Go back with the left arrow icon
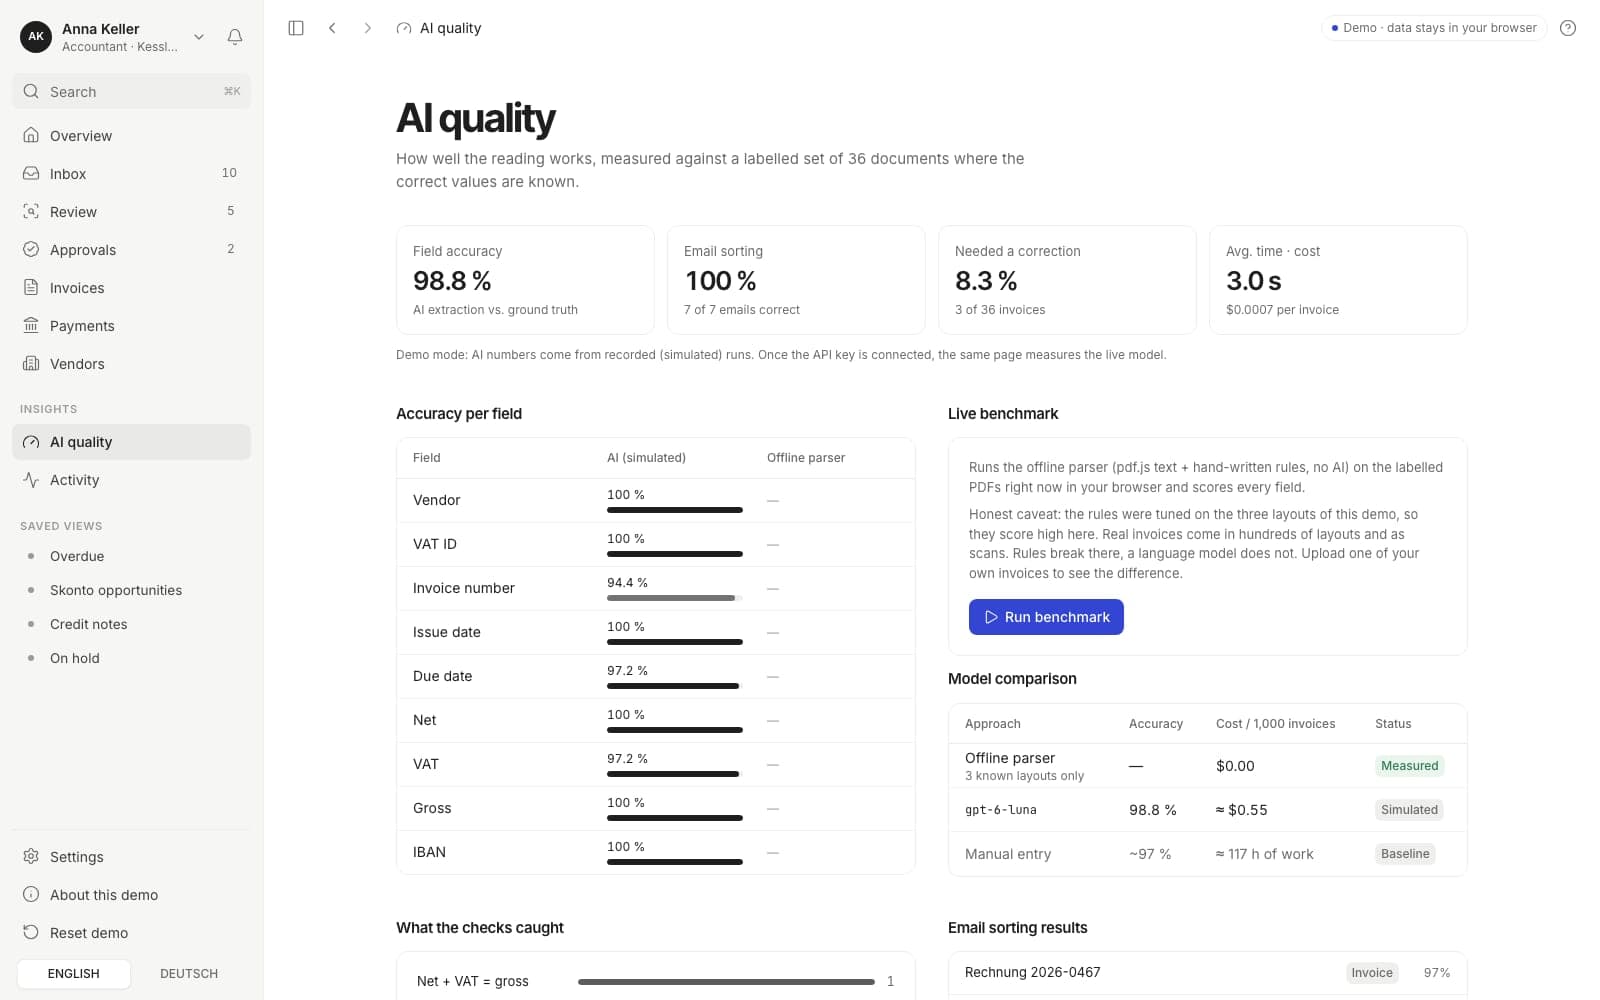The height and width of the screenshot is (1000, 1600). [x=332, y=28]
